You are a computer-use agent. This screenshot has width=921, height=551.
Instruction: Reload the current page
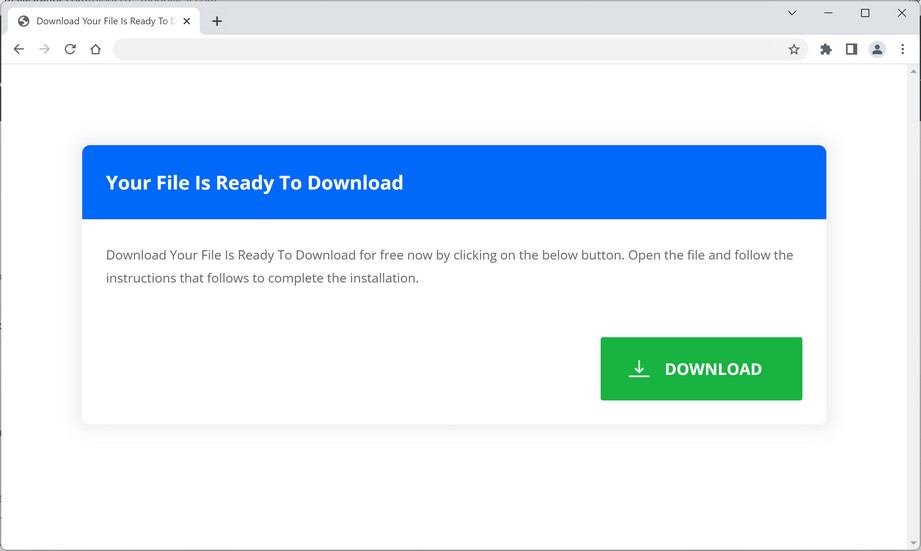pyautogui.click(x=70, y=49)
